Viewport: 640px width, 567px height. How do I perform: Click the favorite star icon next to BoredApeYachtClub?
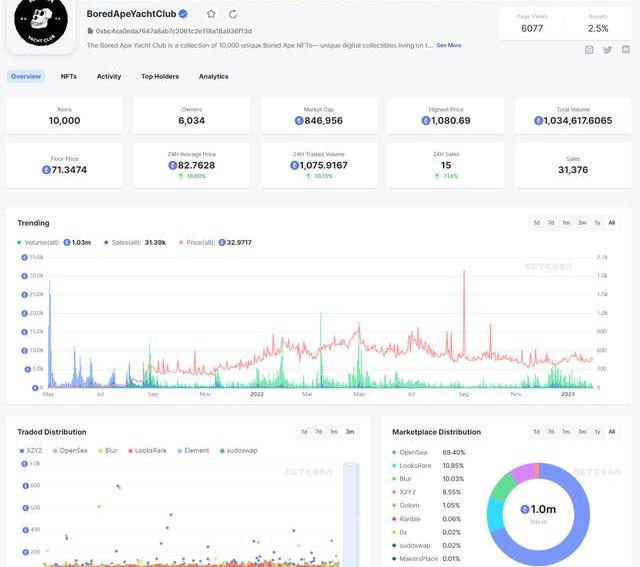click(x=211, y=14)
